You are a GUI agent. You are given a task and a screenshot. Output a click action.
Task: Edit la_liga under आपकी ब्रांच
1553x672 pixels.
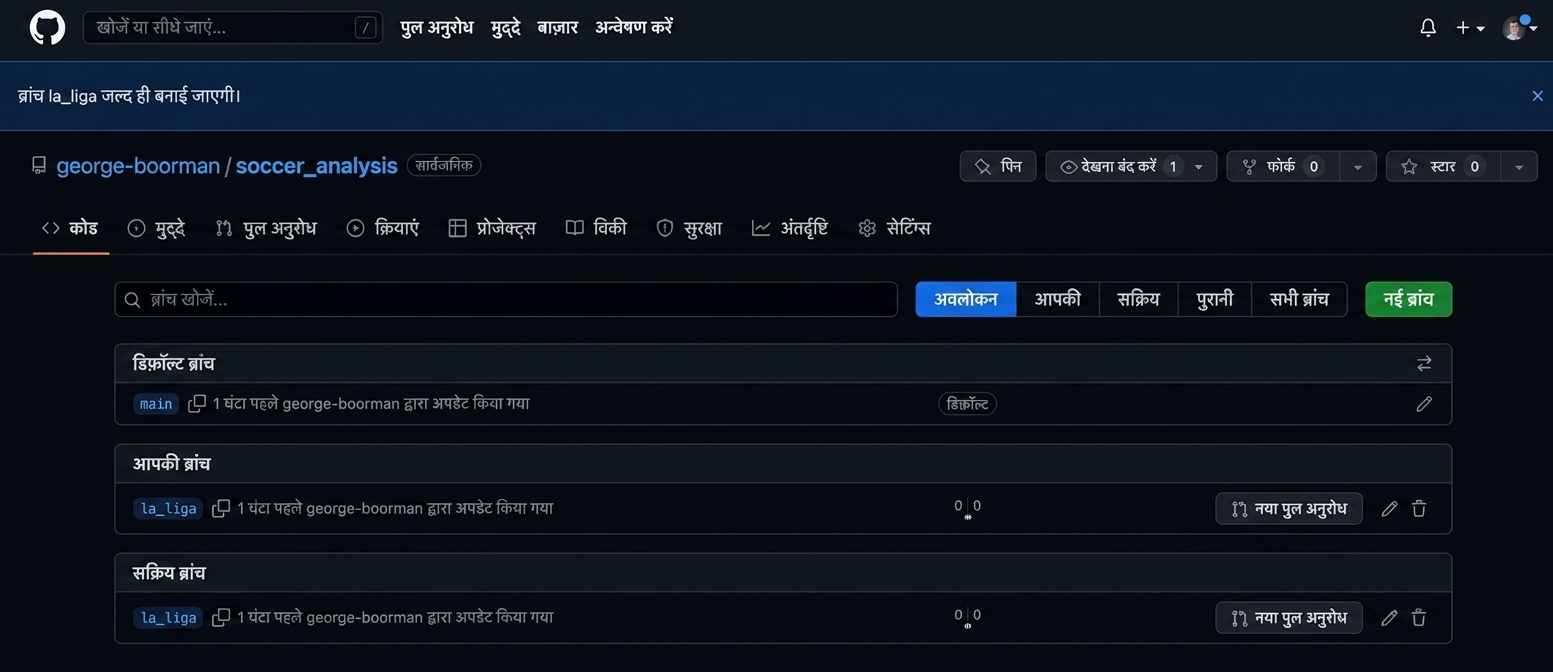tap(1389, 509)
